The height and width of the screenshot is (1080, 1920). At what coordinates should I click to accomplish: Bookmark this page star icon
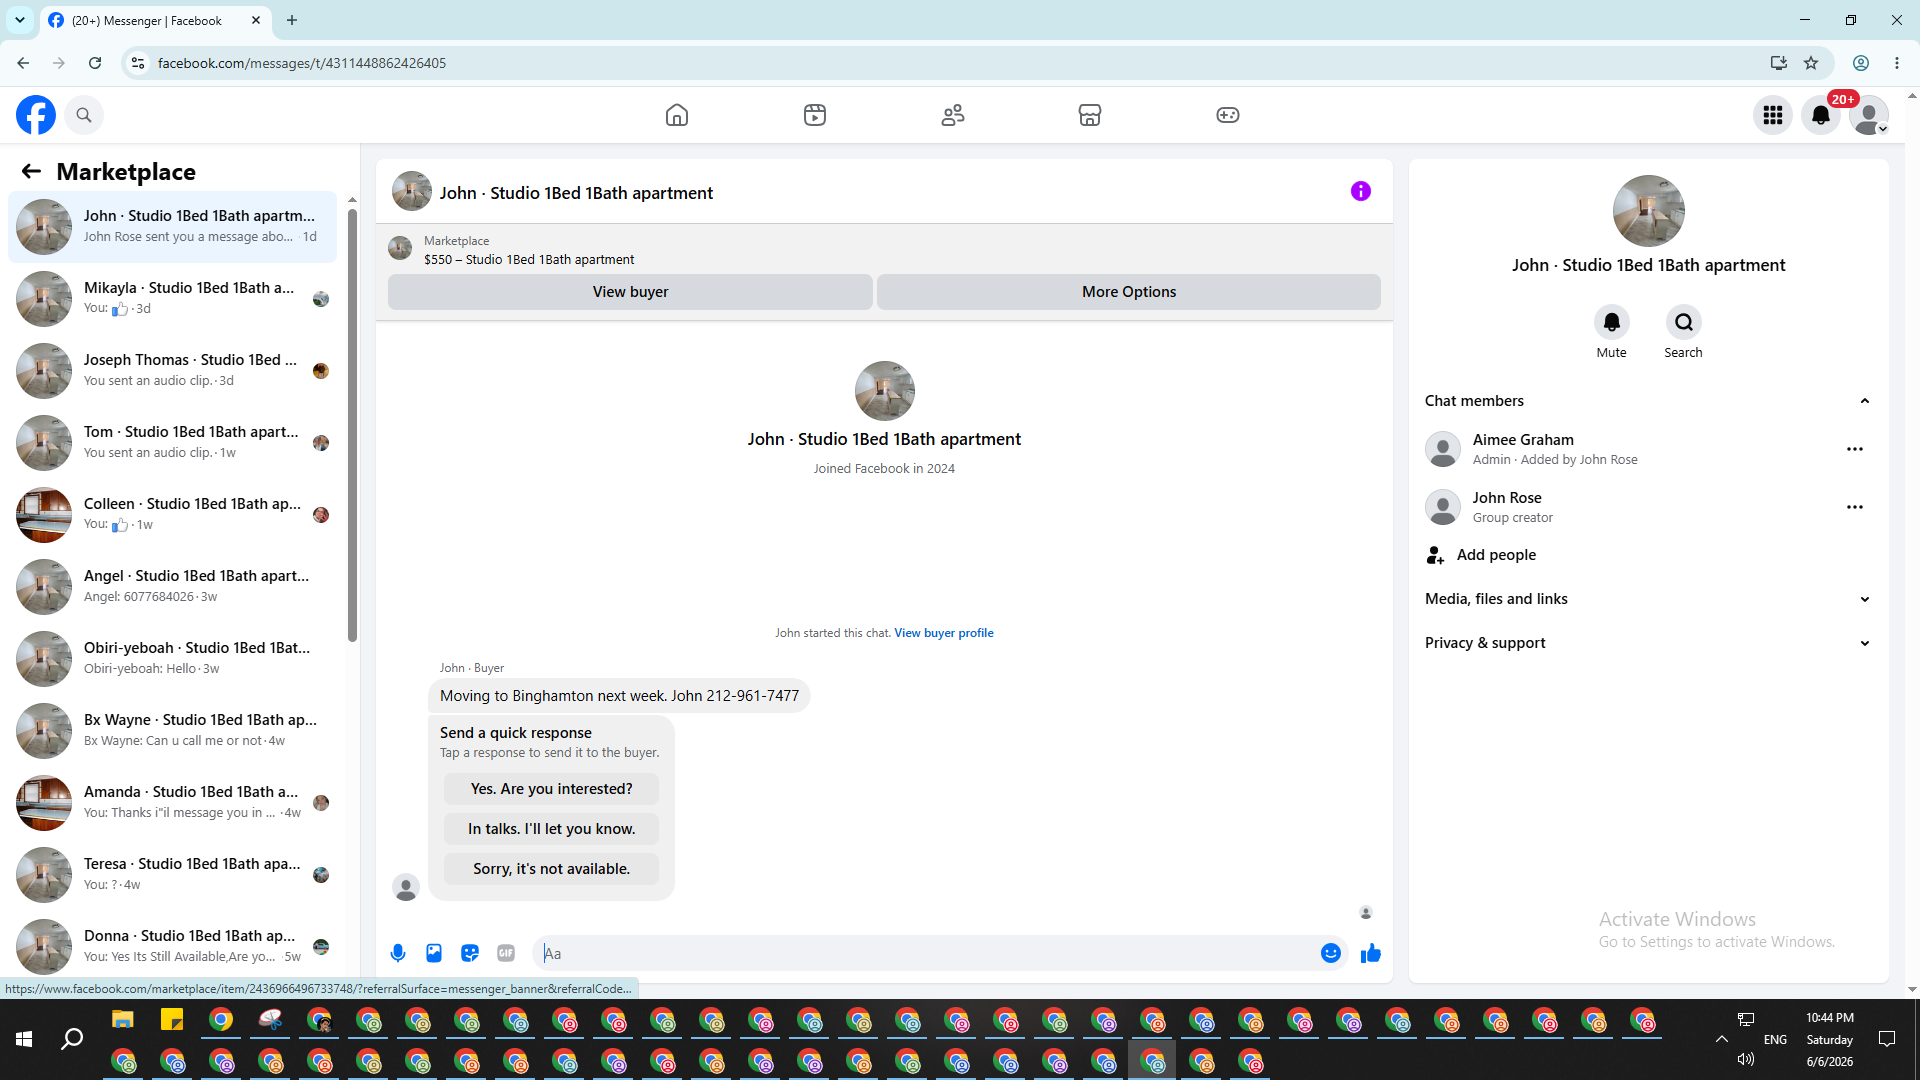click(1811, 63)
